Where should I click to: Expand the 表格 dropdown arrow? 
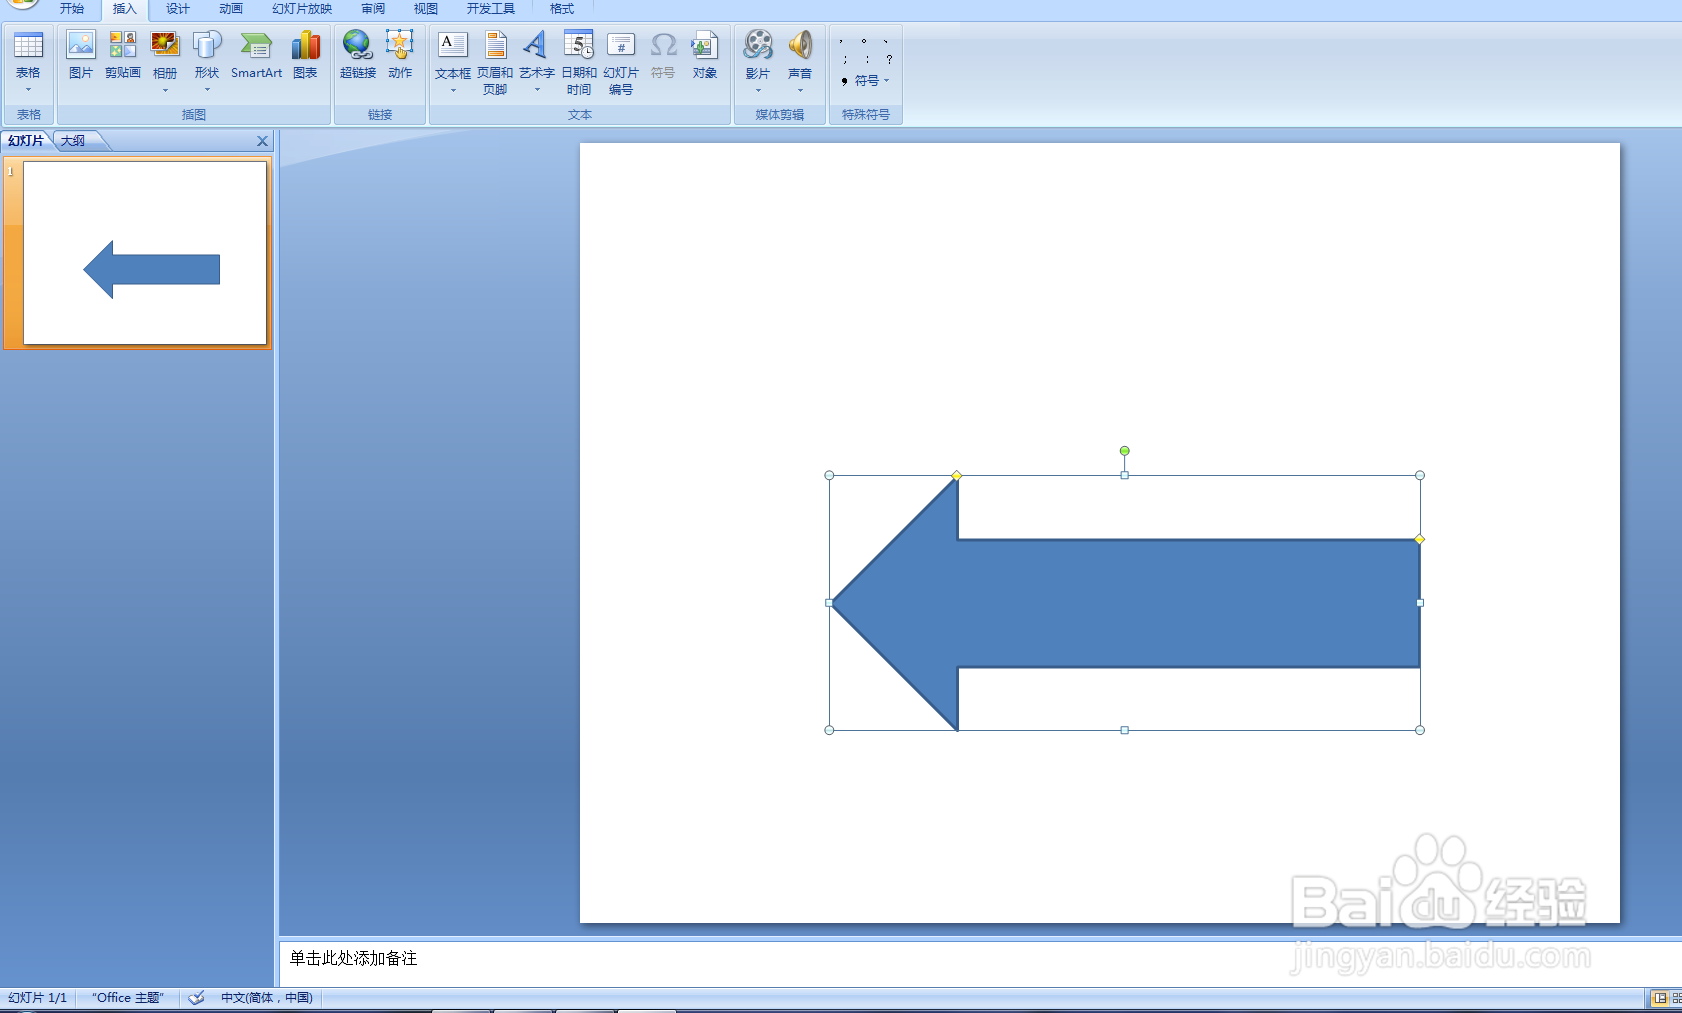(28, 90)
